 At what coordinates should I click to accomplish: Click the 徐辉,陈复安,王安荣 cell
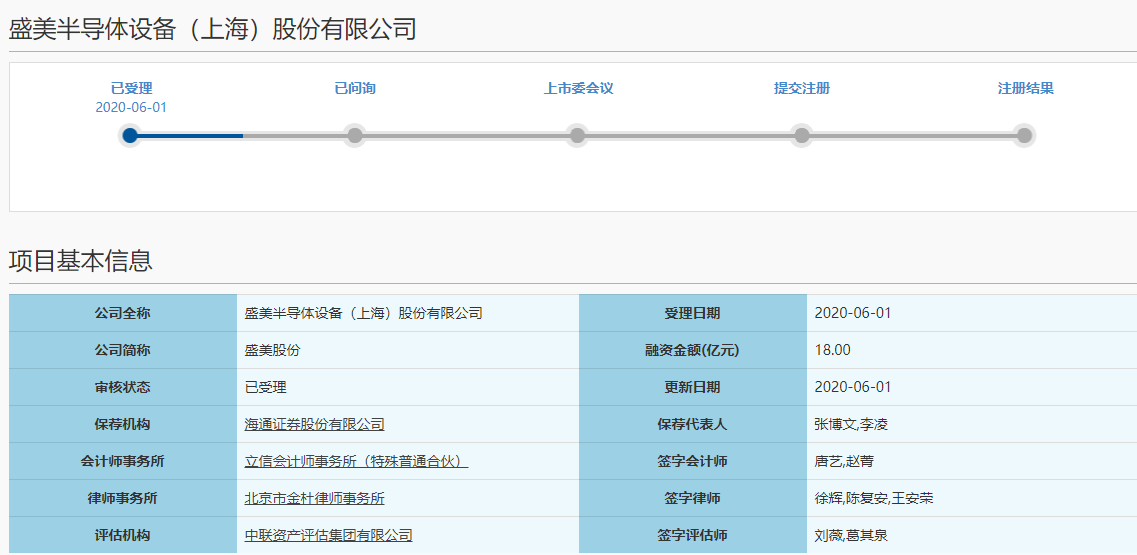(x=972, y=498)
